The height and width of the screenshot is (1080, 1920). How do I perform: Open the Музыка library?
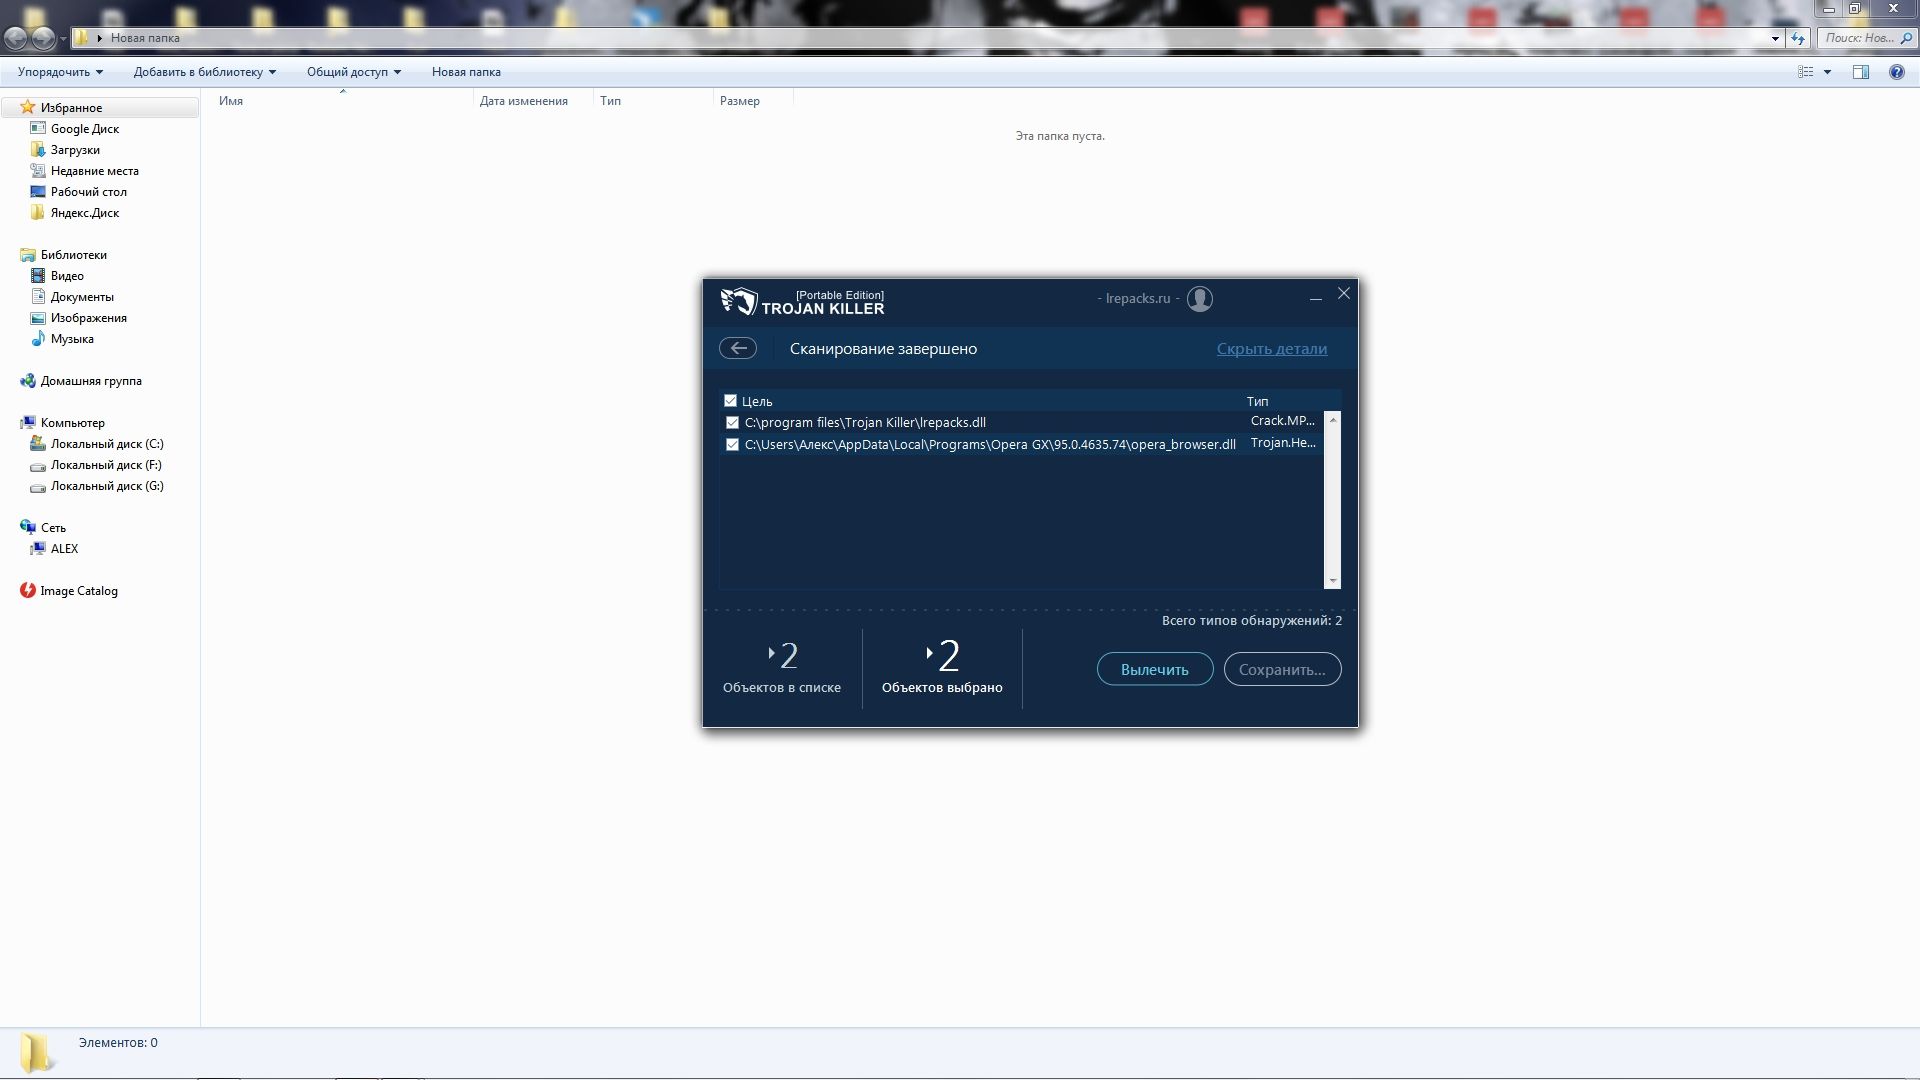(x=72, y=339)
